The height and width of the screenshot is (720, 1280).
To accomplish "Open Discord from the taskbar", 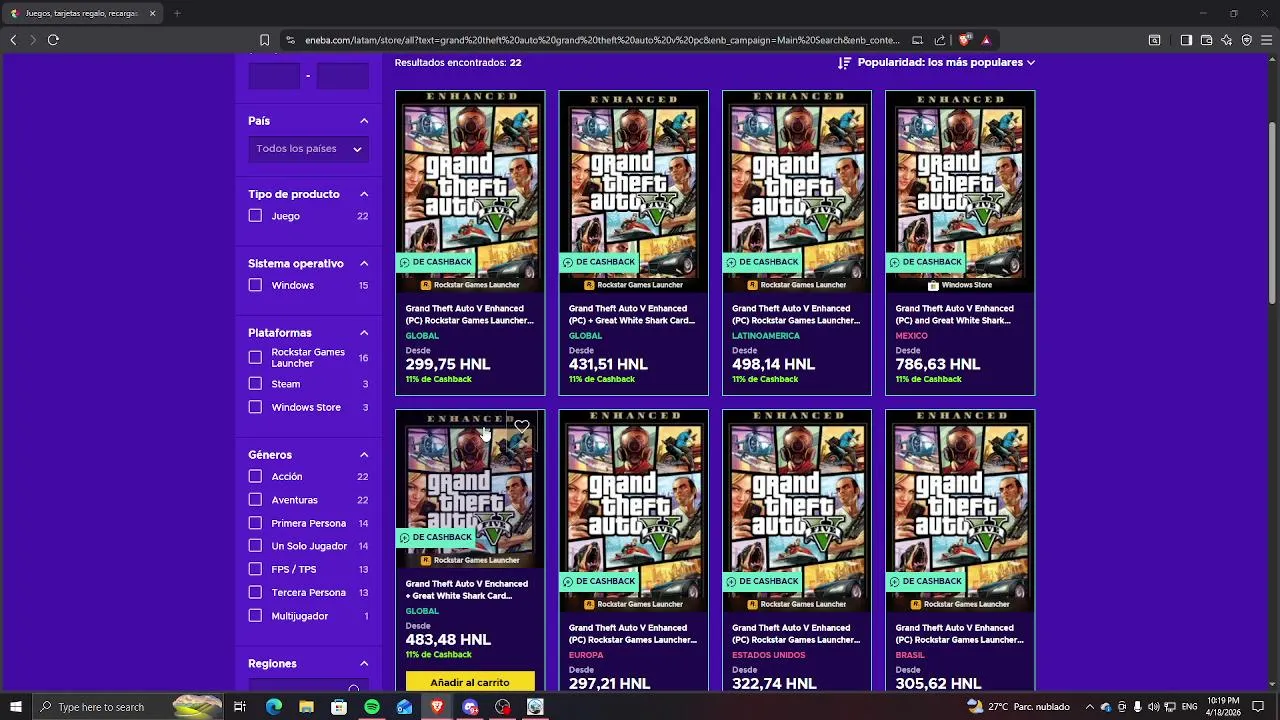I will pyautogui.click(x=470, y=707).
